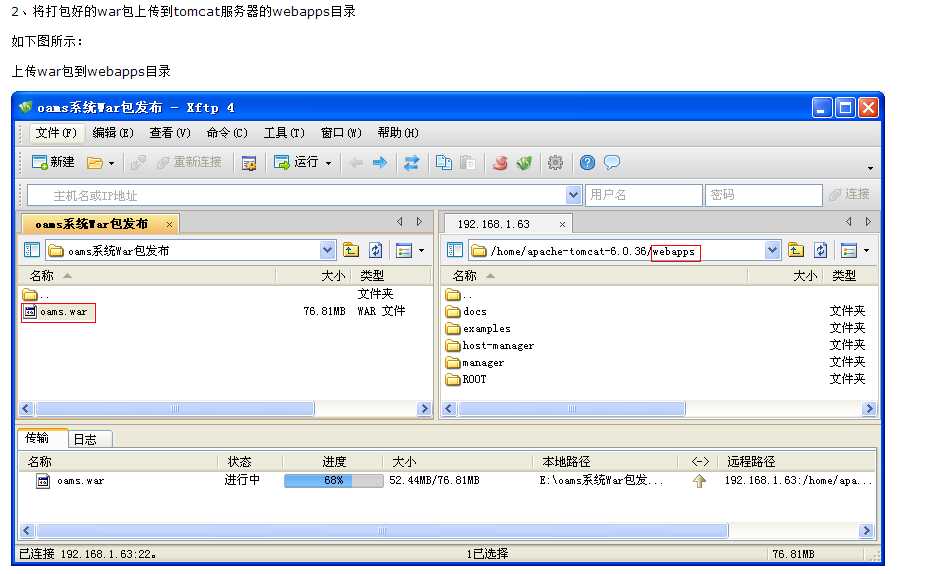This screenshot has height=574, width=936.
Task: Open the 命令(C) menu
Action: [227, 132]
